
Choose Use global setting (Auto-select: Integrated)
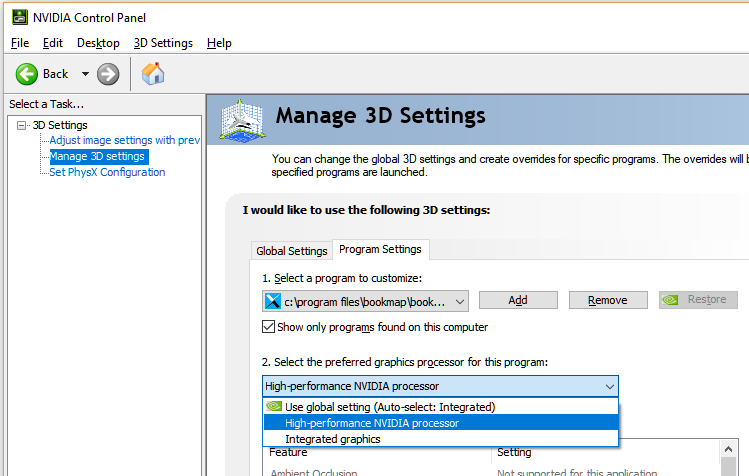[x=441, y=407]
